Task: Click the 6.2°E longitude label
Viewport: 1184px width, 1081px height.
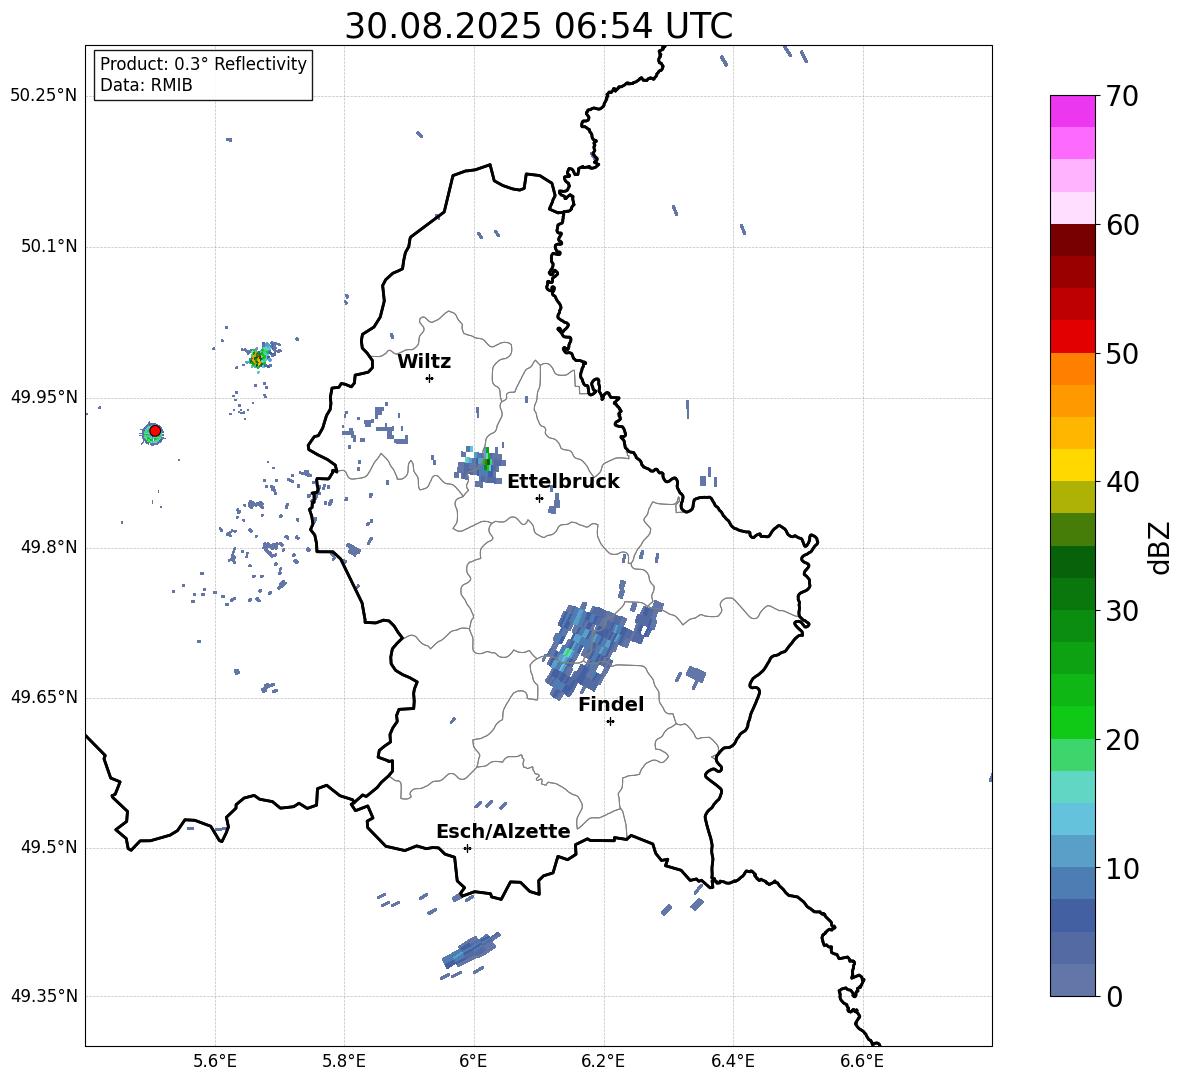Action: 603,1061
